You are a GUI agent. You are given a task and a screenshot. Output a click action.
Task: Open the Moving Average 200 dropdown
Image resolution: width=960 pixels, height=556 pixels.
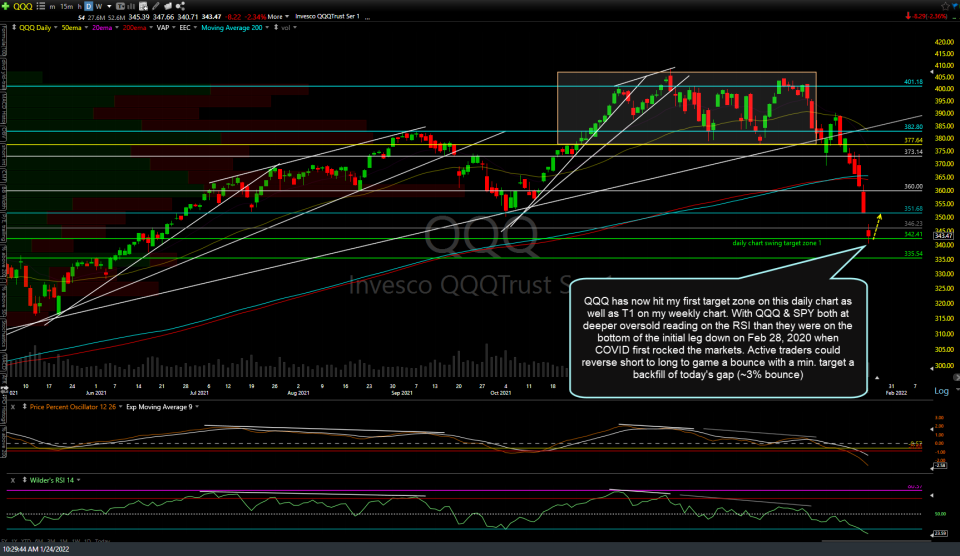(x=267, y=28)
